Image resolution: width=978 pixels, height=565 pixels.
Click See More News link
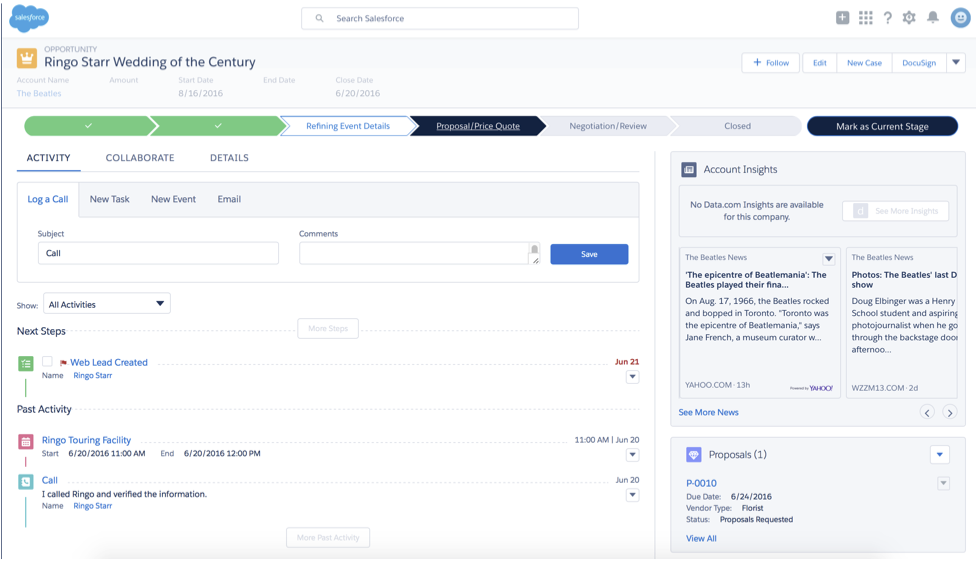point(708,412)
